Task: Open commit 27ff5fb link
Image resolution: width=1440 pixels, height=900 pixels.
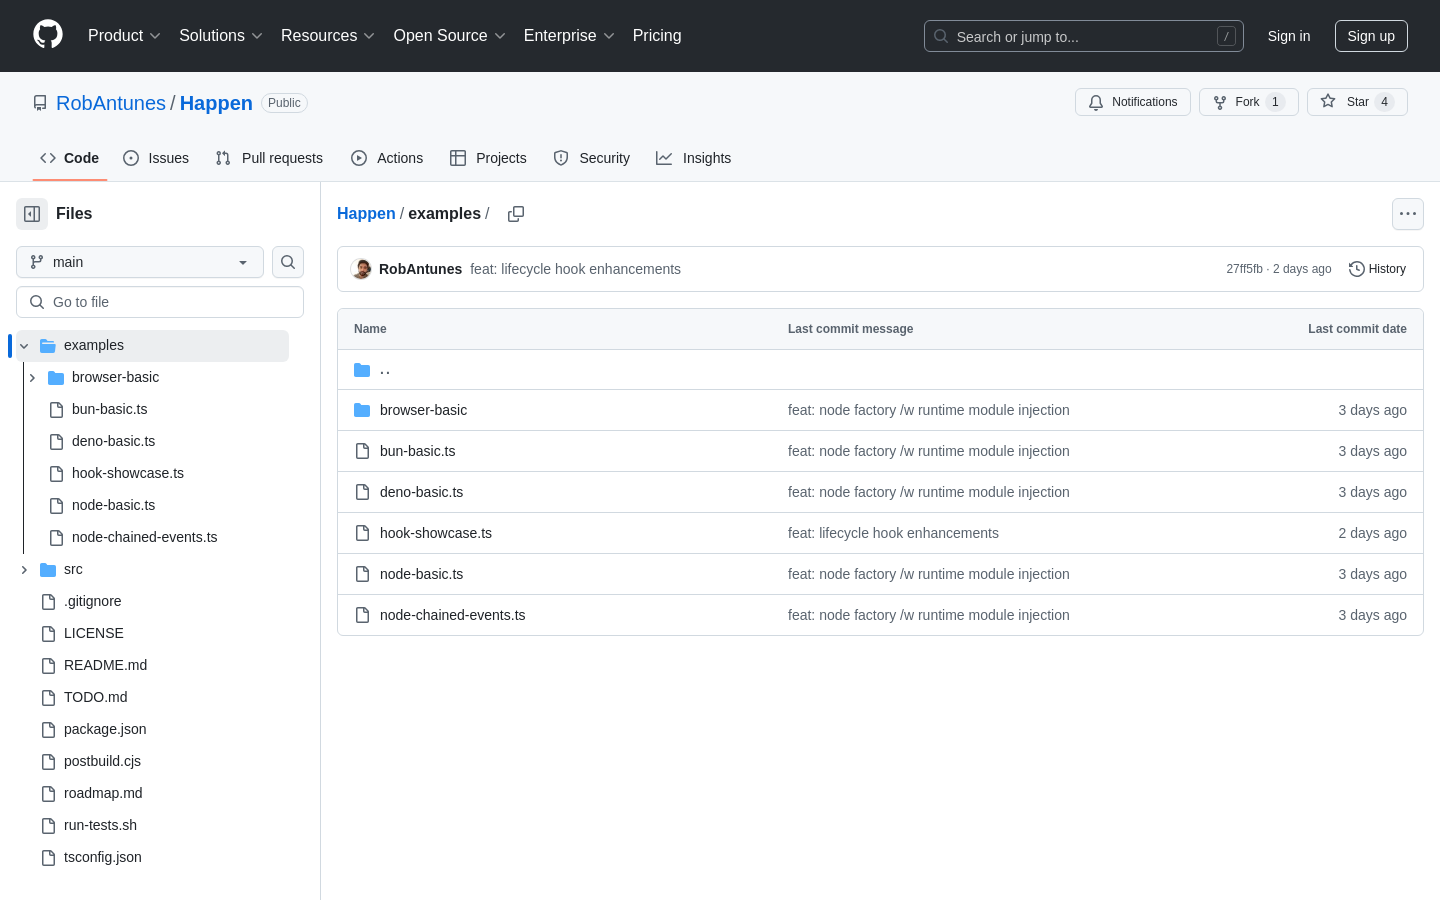Action: [x=1244, y=269]
